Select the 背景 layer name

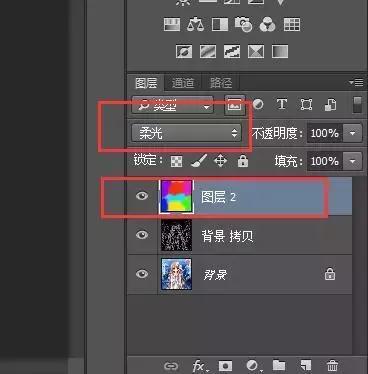pyautogui.click(x=215, y=275)
